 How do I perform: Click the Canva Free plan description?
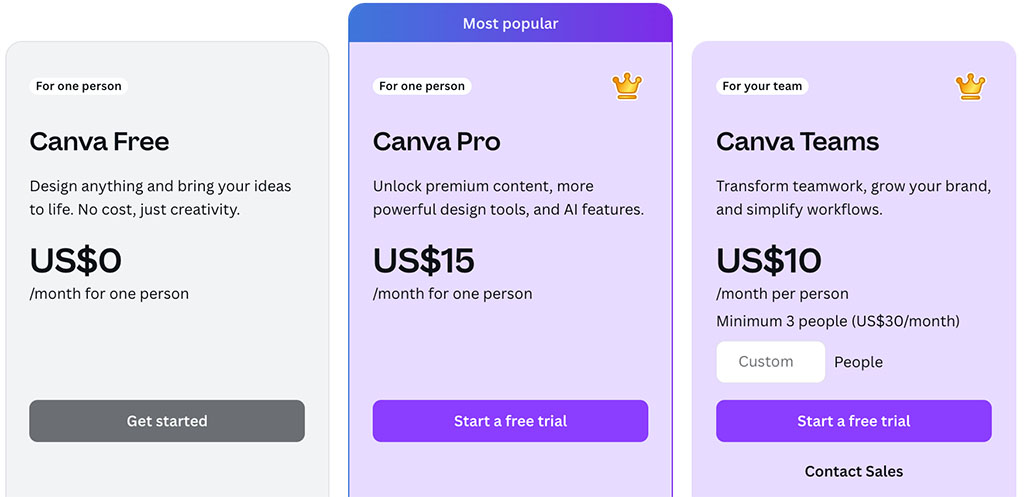(x=160, y=198)
